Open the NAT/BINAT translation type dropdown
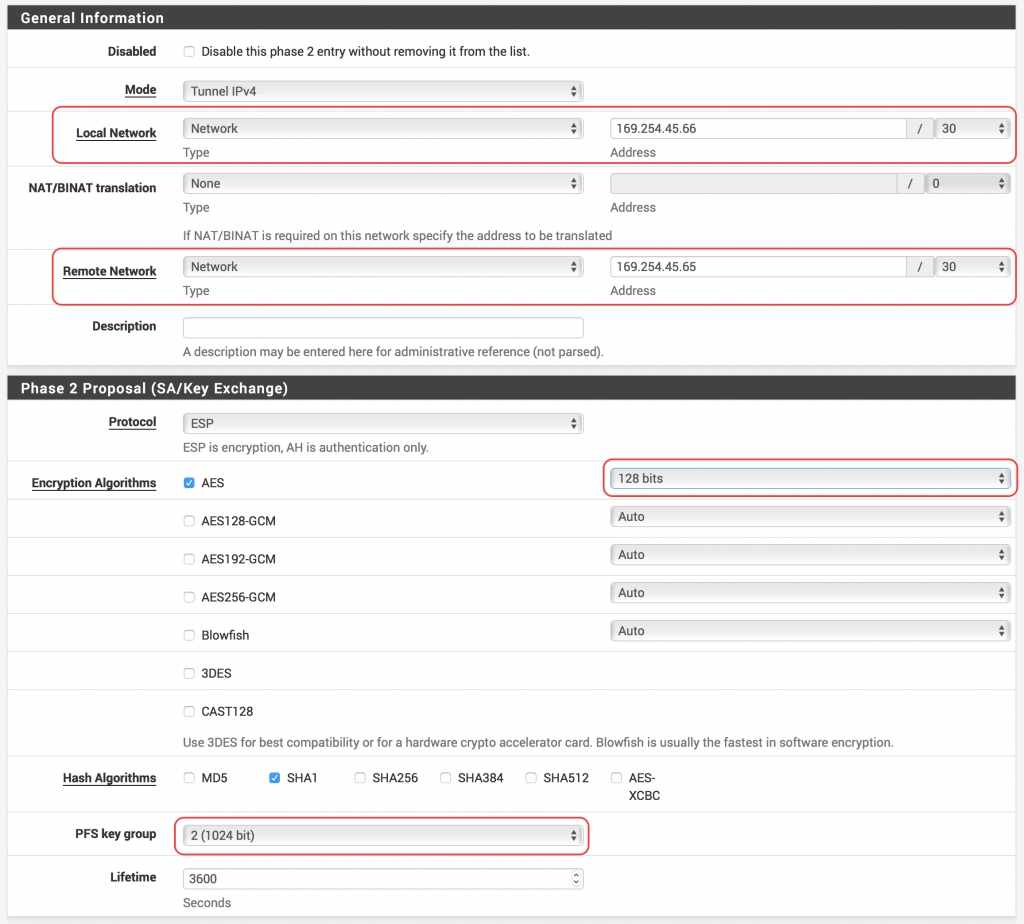 tap(382, 184)
